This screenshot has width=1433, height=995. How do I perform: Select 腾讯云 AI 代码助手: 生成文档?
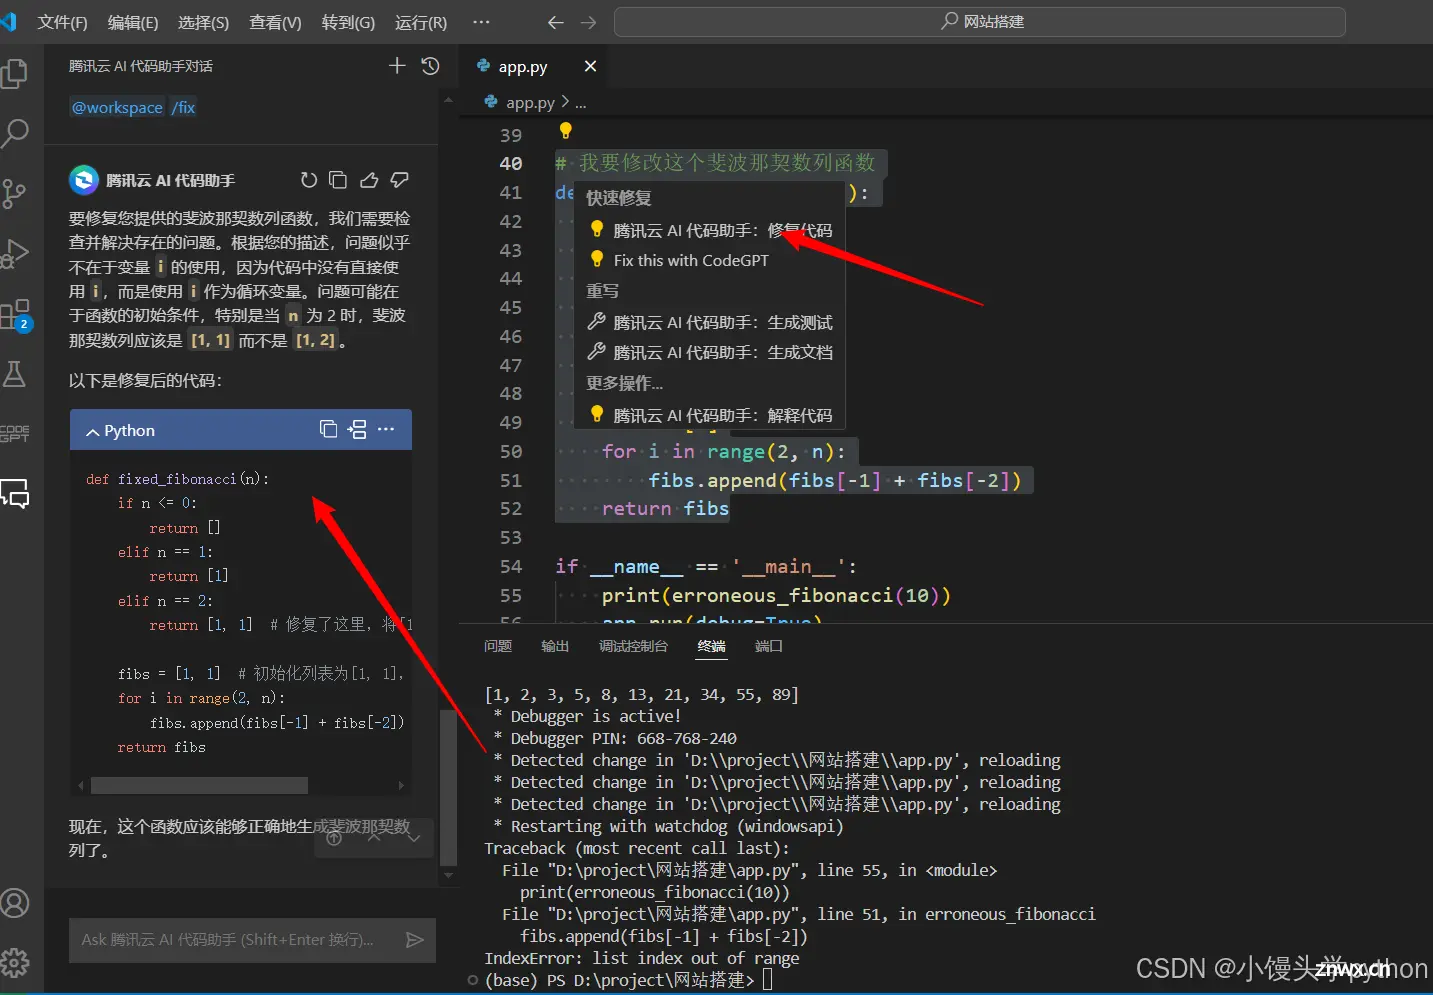click(x=710, y=352)
